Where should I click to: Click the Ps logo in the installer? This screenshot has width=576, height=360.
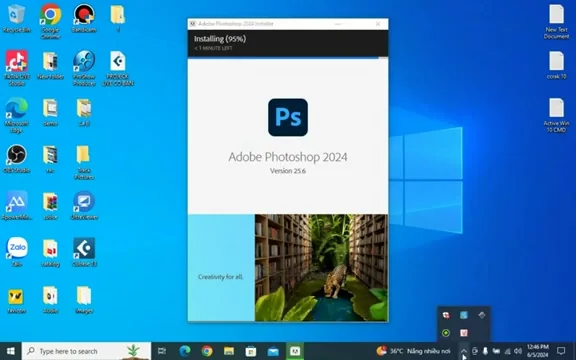coord(288,117)
